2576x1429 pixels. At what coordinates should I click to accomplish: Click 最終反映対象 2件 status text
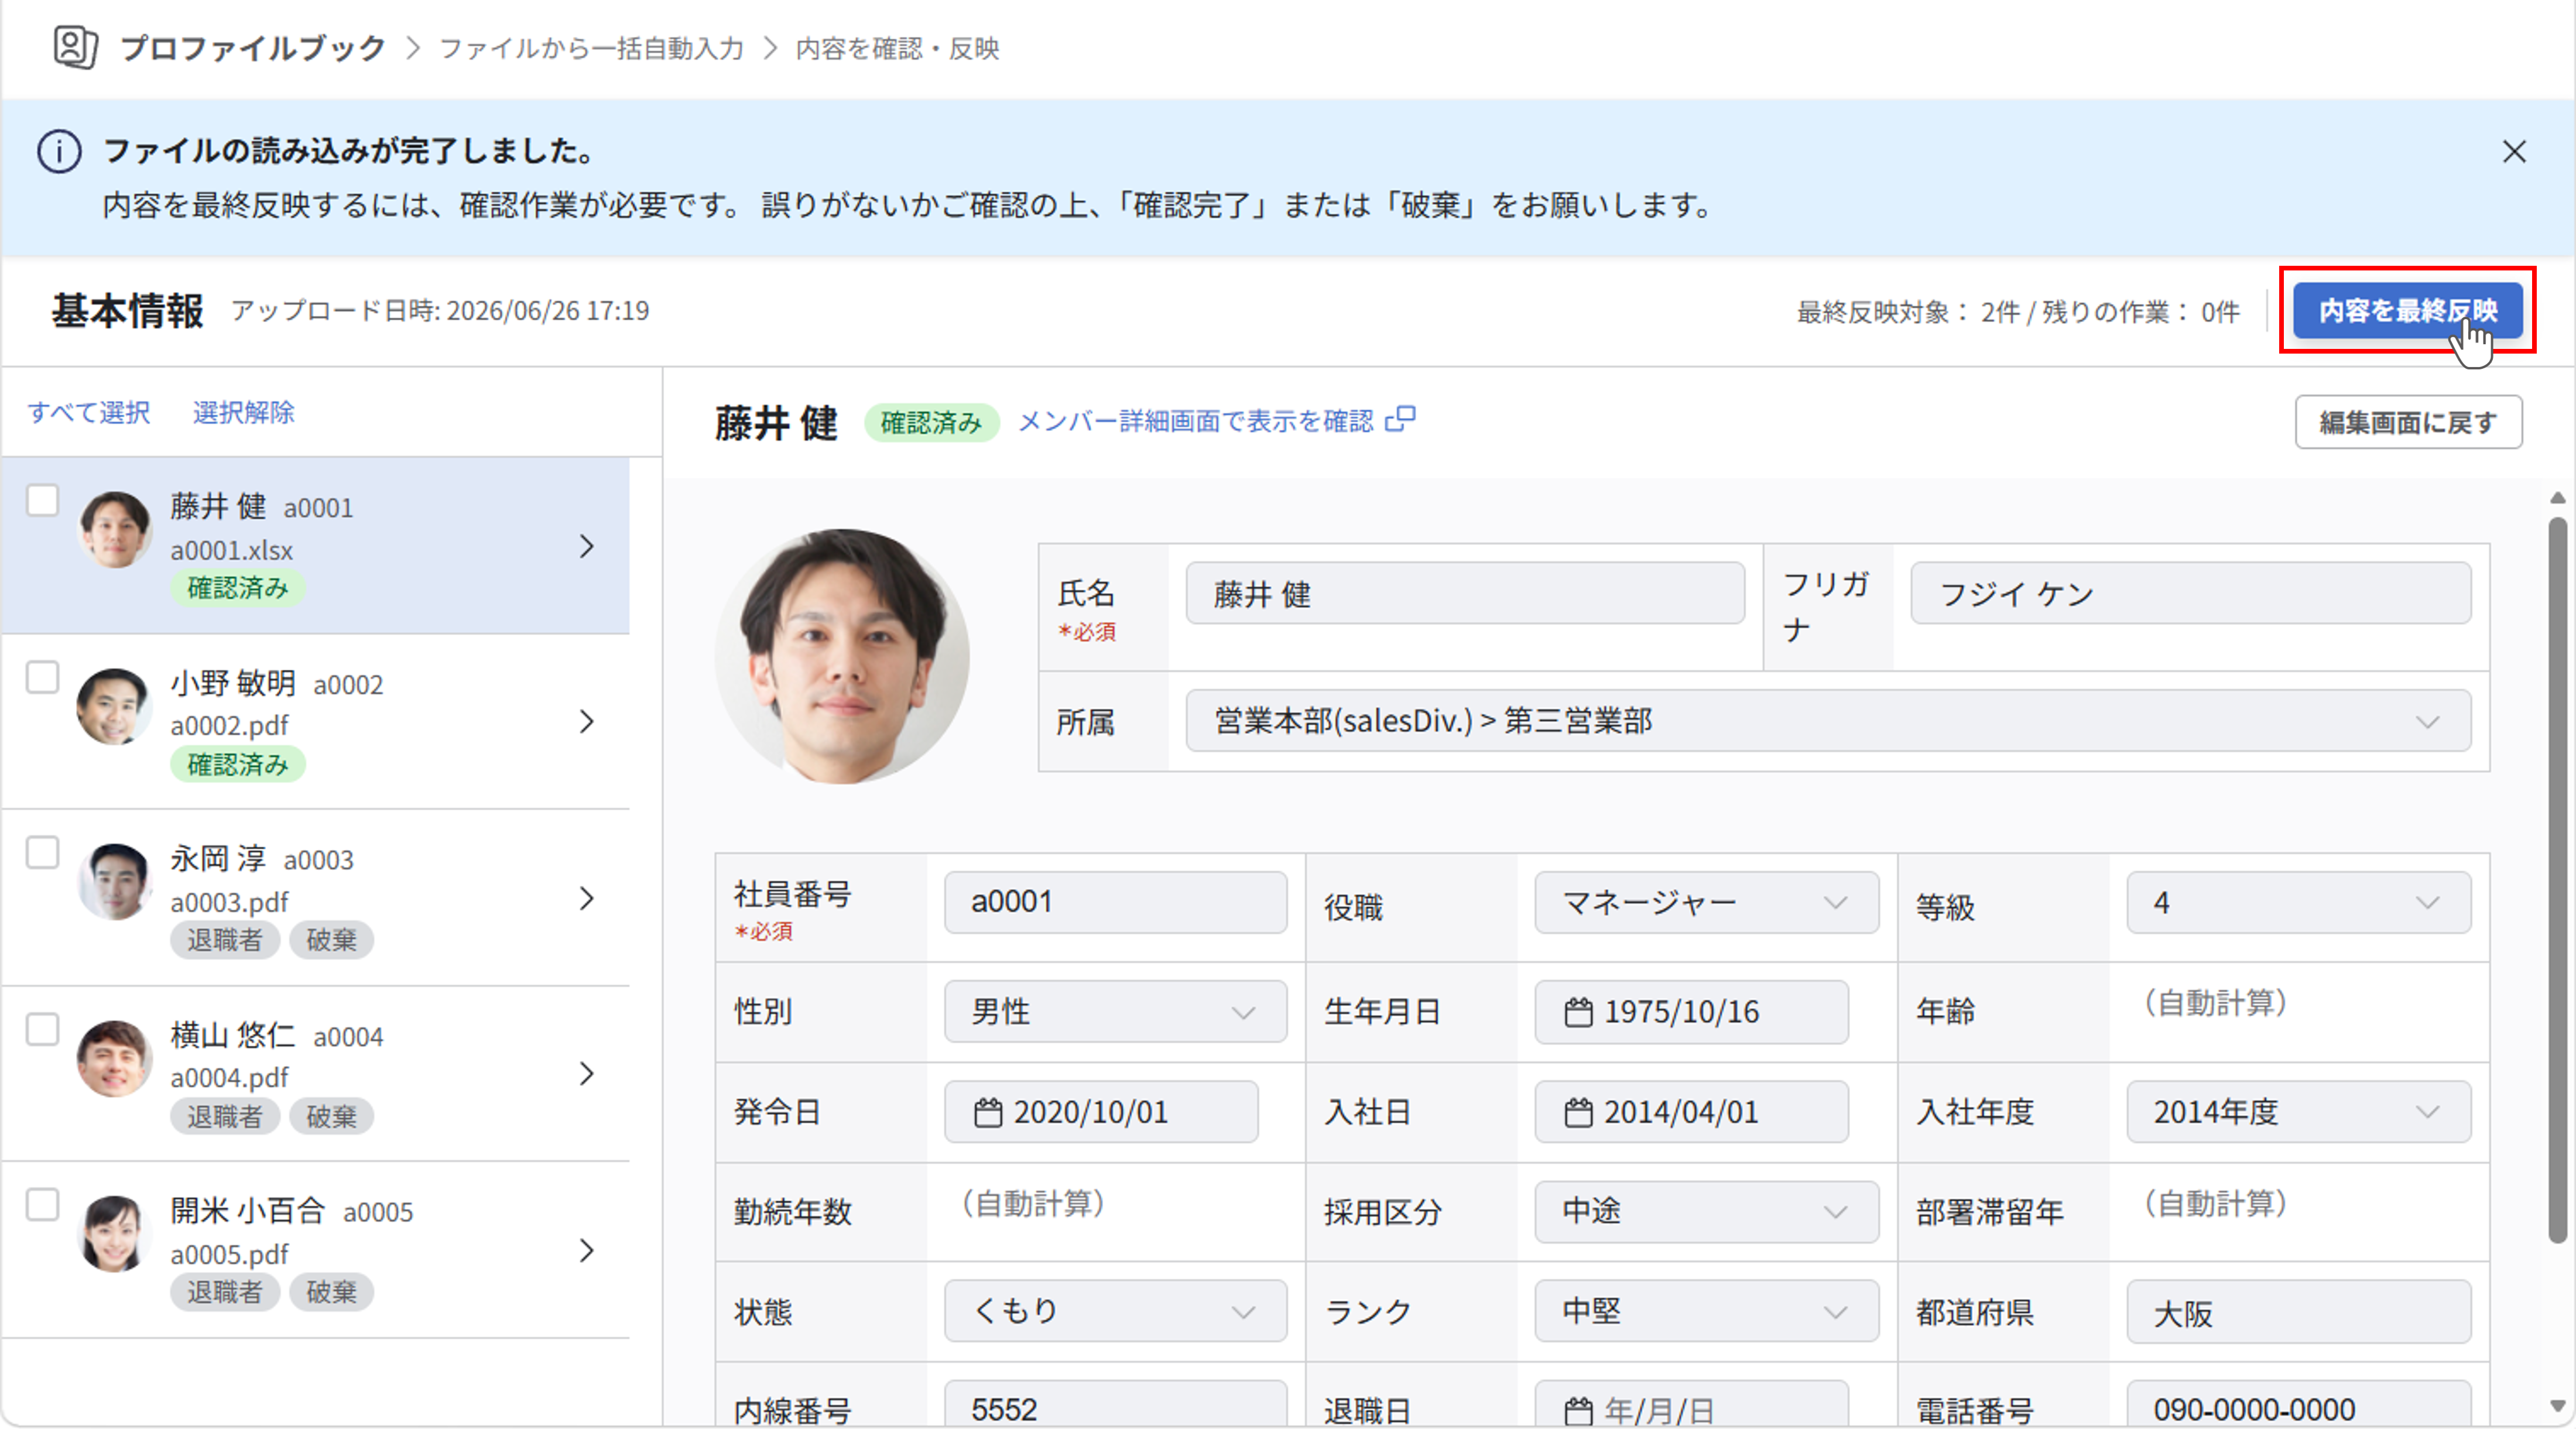(1908, 312)
